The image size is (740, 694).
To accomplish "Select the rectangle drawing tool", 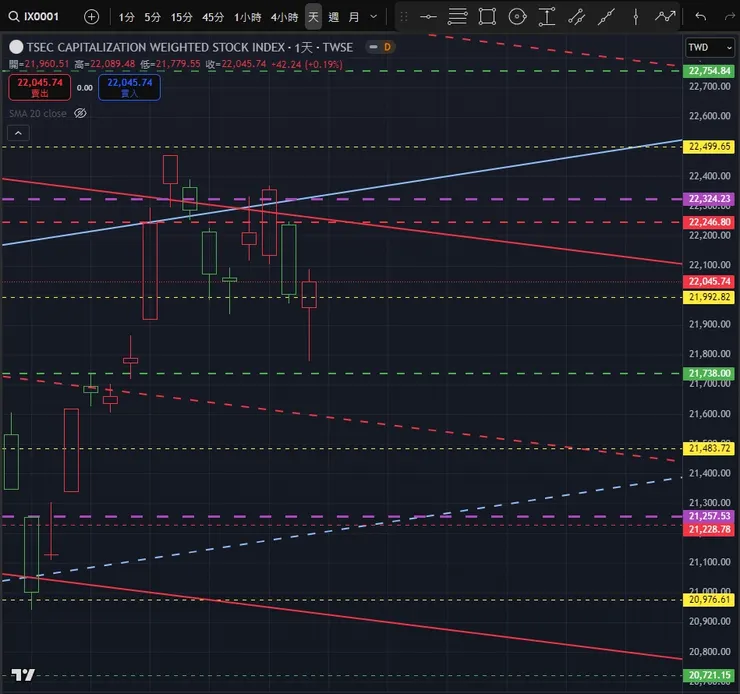I will pyautogui.click(x=487, y=17).
